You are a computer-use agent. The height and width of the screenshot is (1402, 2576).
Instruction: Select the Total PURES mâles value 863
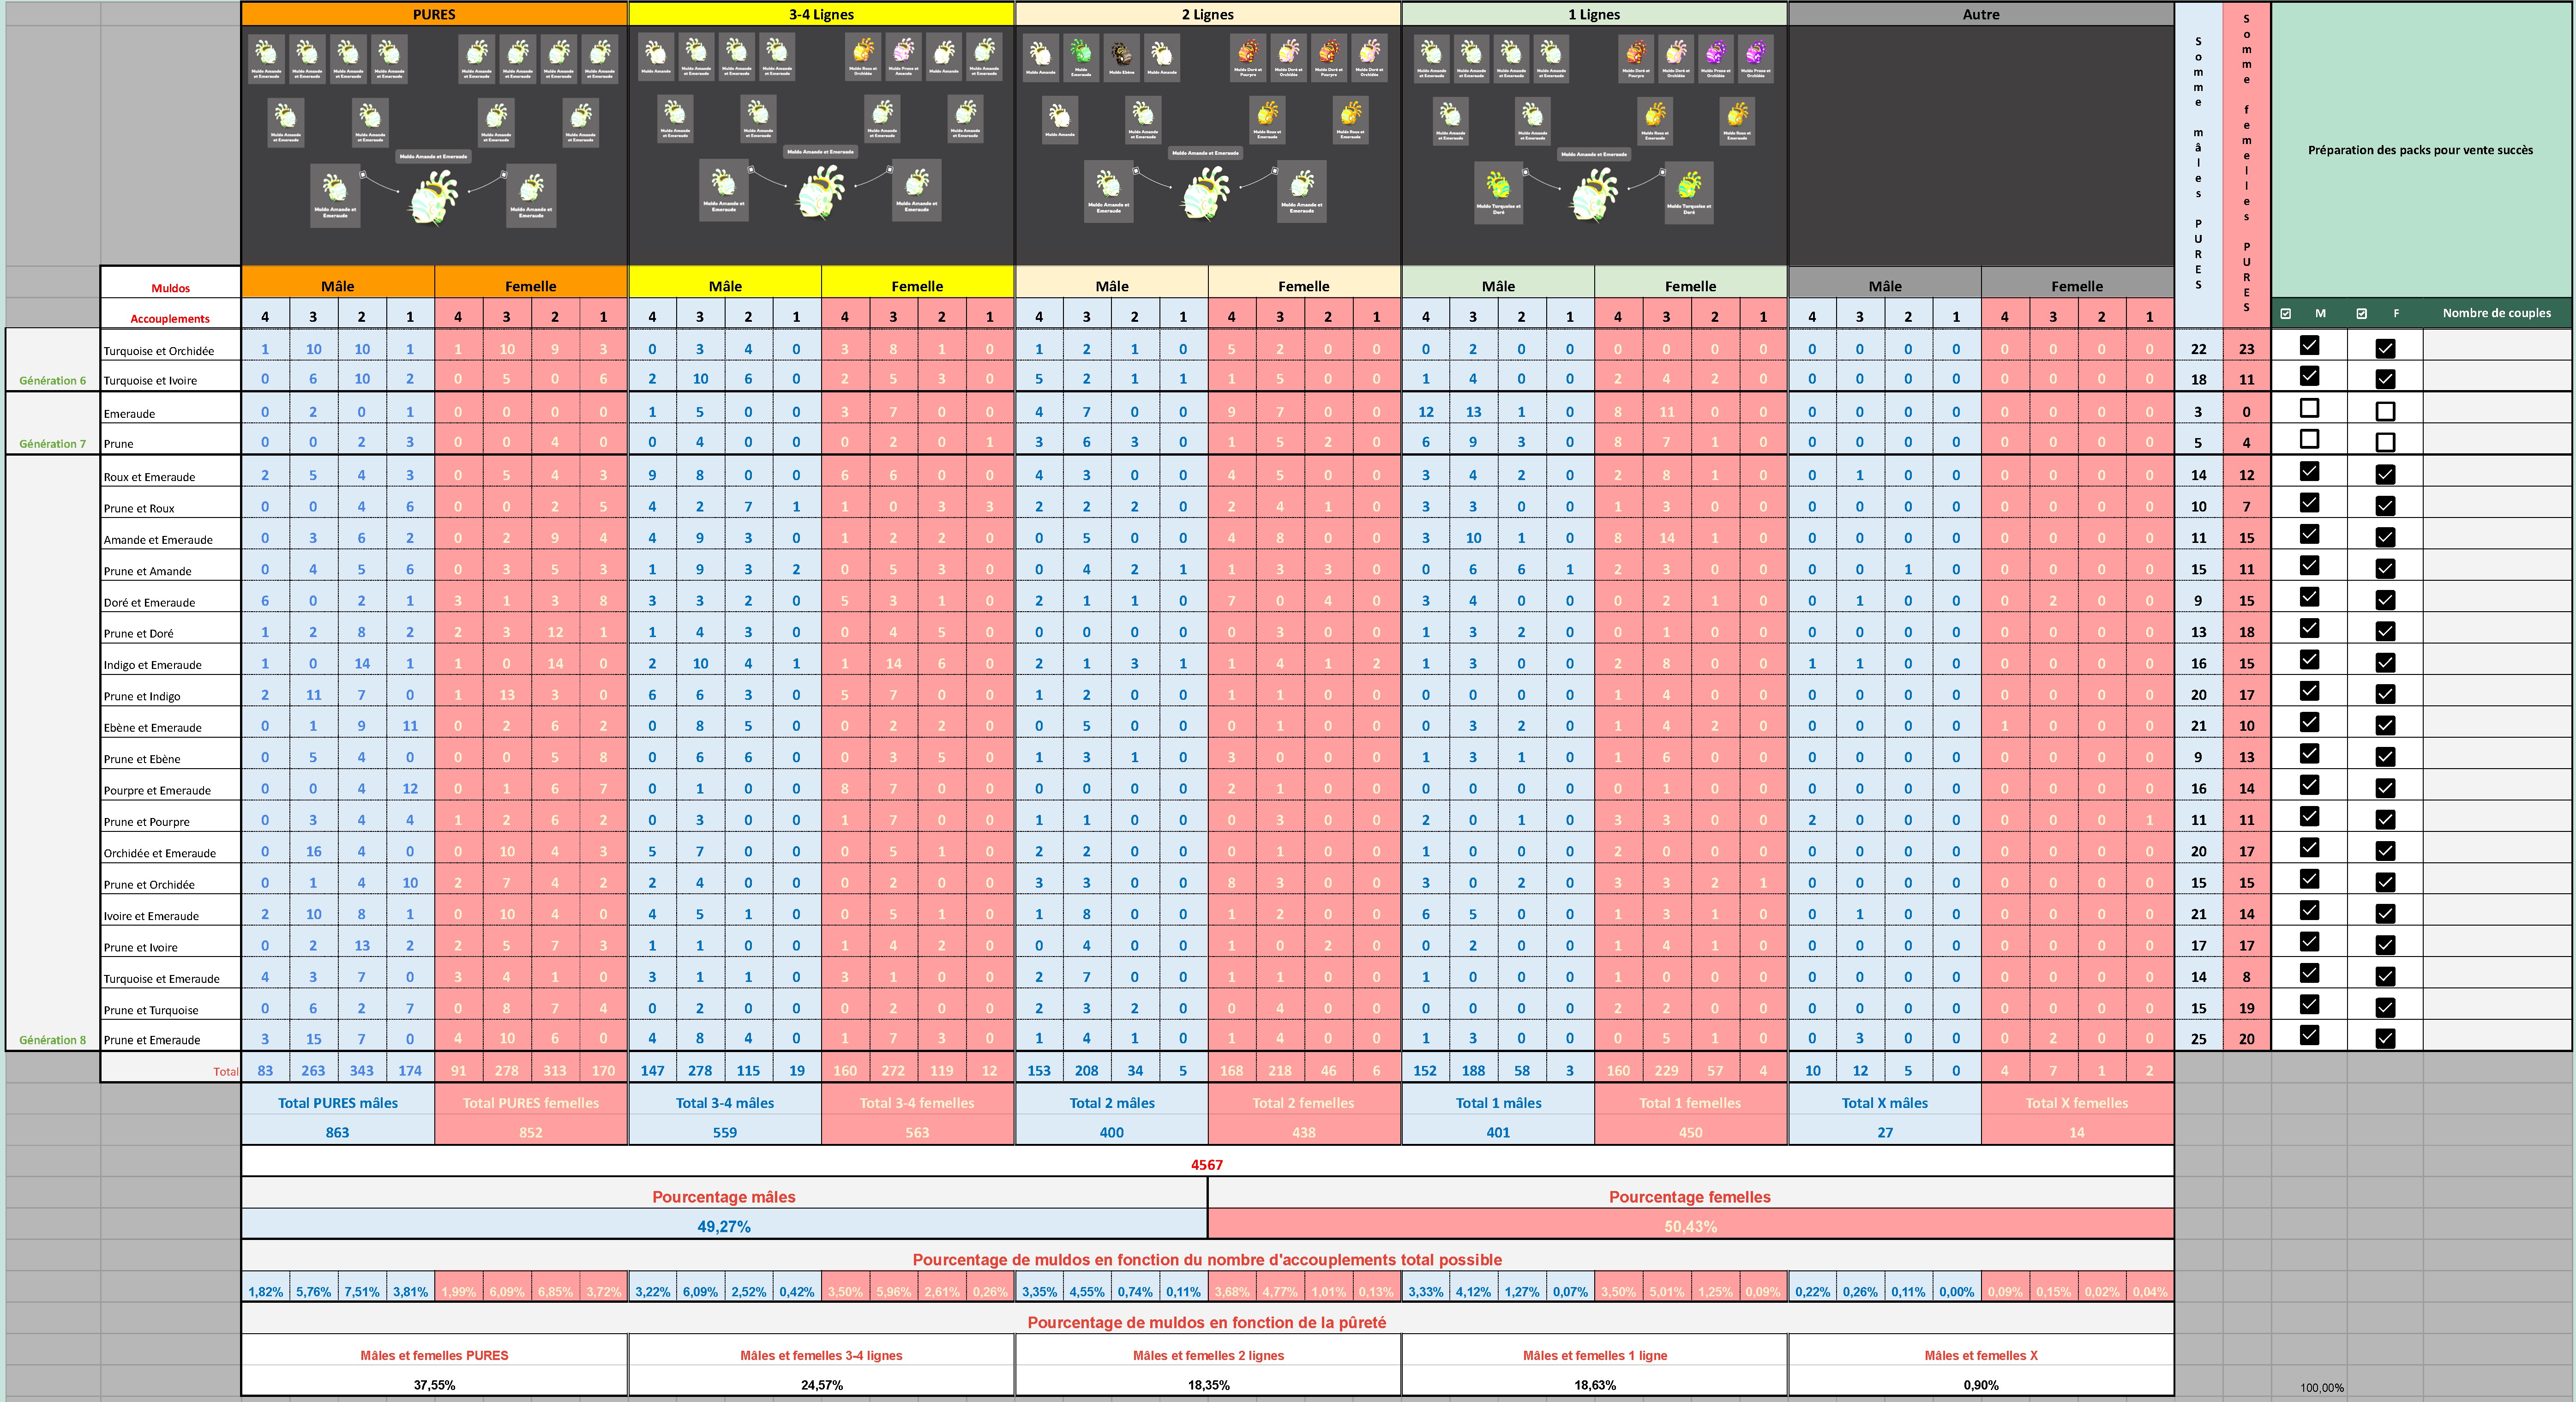[337, 1132]
